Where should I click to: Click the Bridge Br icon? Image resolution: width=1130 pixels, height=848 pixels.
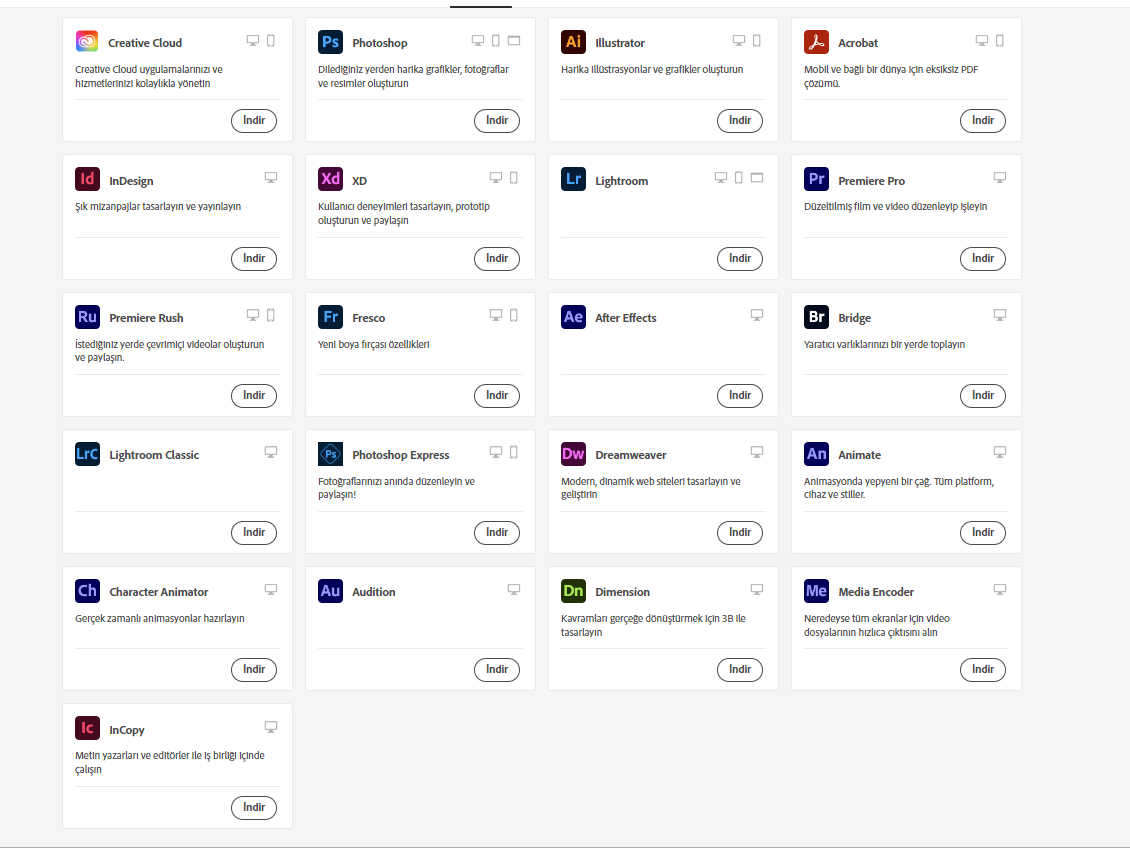click(816, 316)
